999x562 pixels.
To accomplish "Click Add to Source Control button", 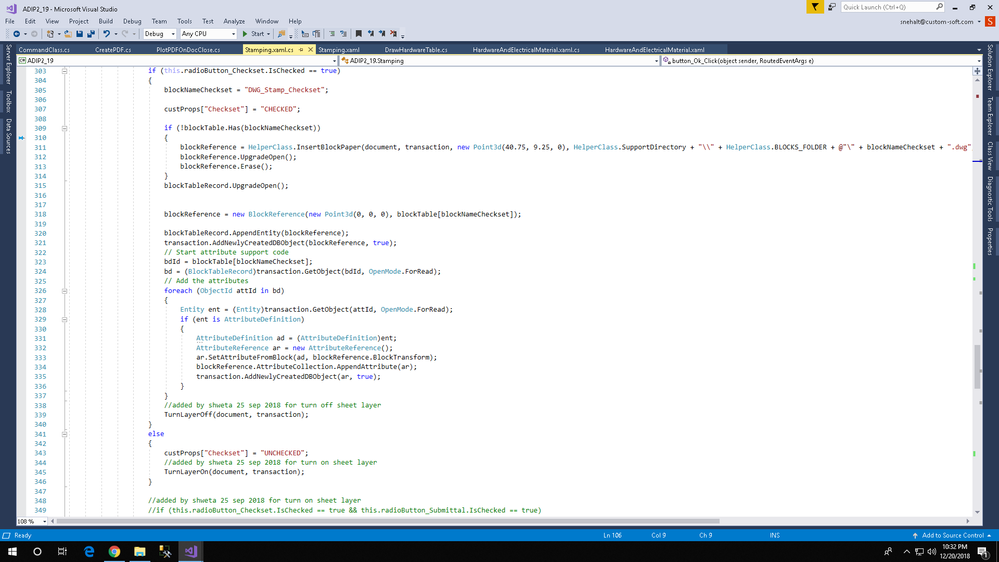I will tap(952, 535).
